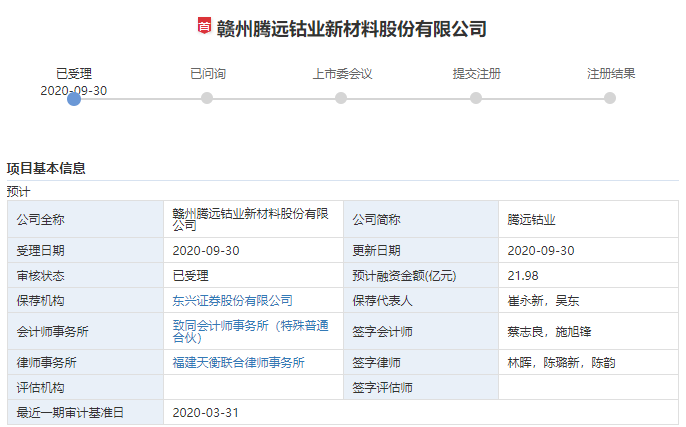This screenshot has width=686, height=427.
Task: Select the 上市委会议 stage marker dot
Action: click(341, 98)
